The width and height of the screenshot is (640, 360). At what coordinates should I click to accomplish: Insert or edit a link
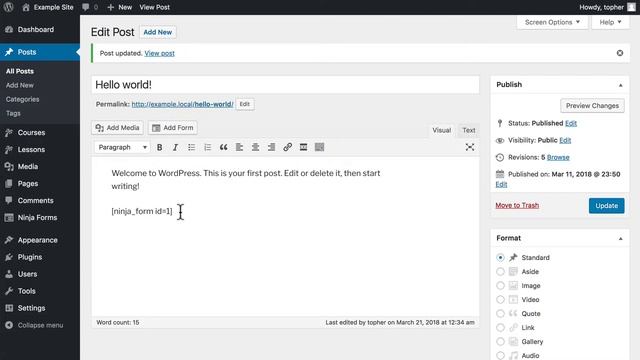point(287,147)
